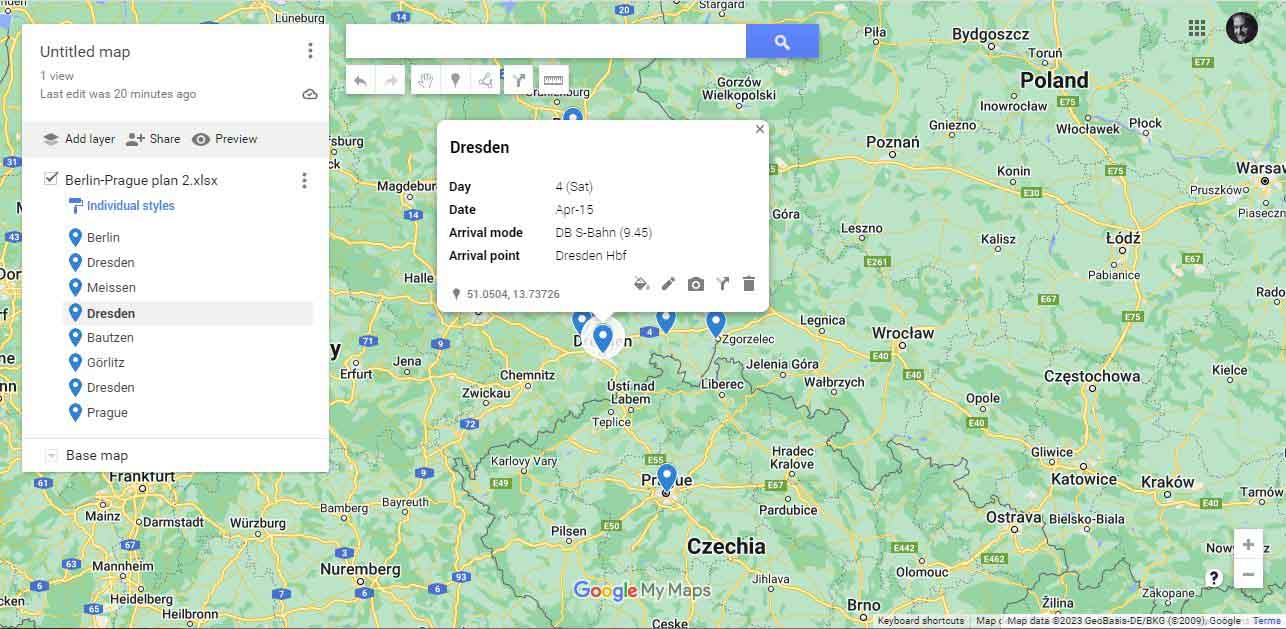Click the selected Dresden marker on the map
The image size is (1286, 629).
click(x=603, y=338)
